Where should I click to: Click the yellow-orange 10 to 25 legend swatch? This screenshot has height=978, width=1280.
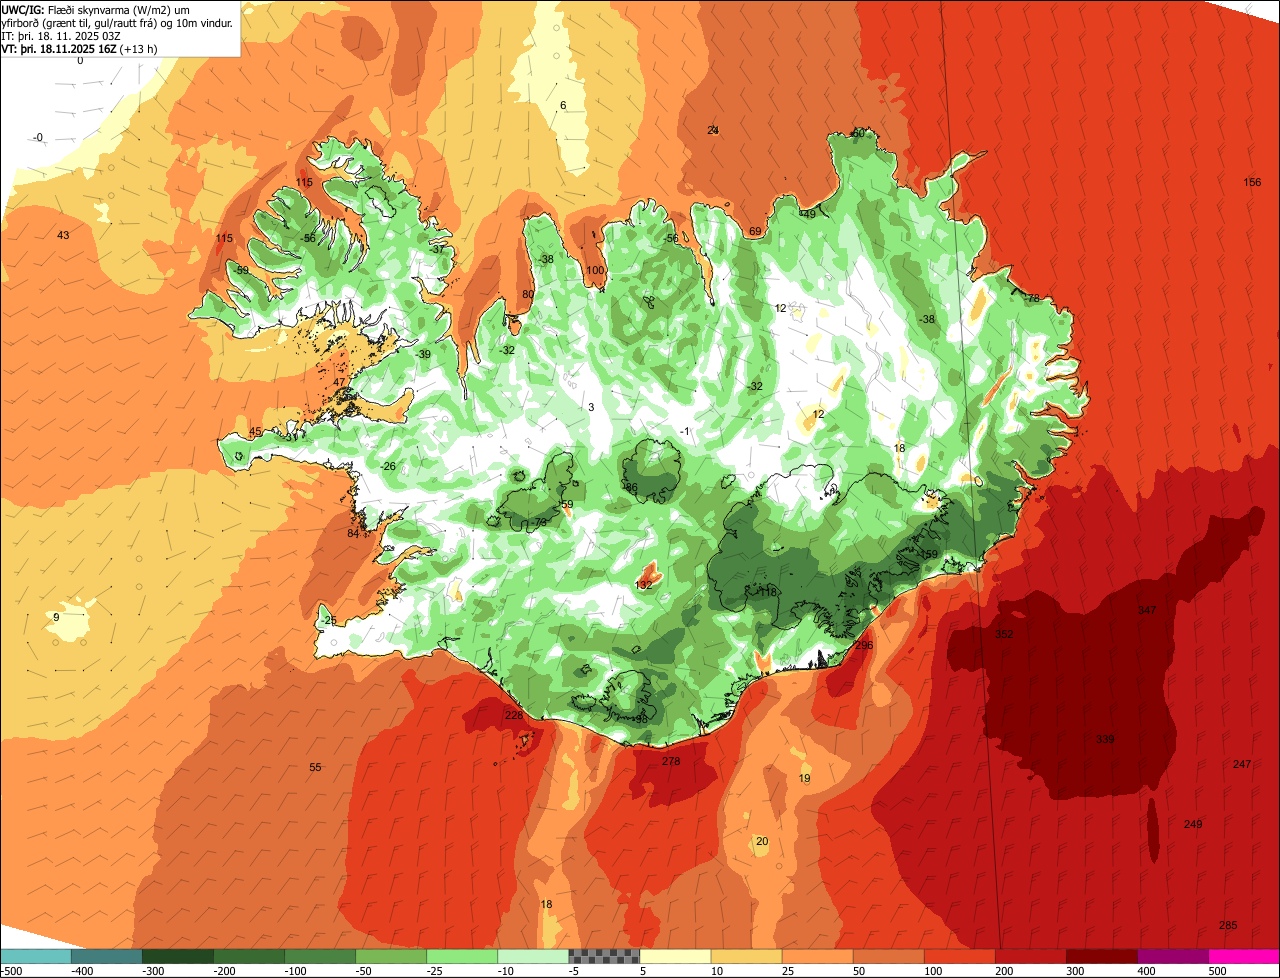click(745, 955)
